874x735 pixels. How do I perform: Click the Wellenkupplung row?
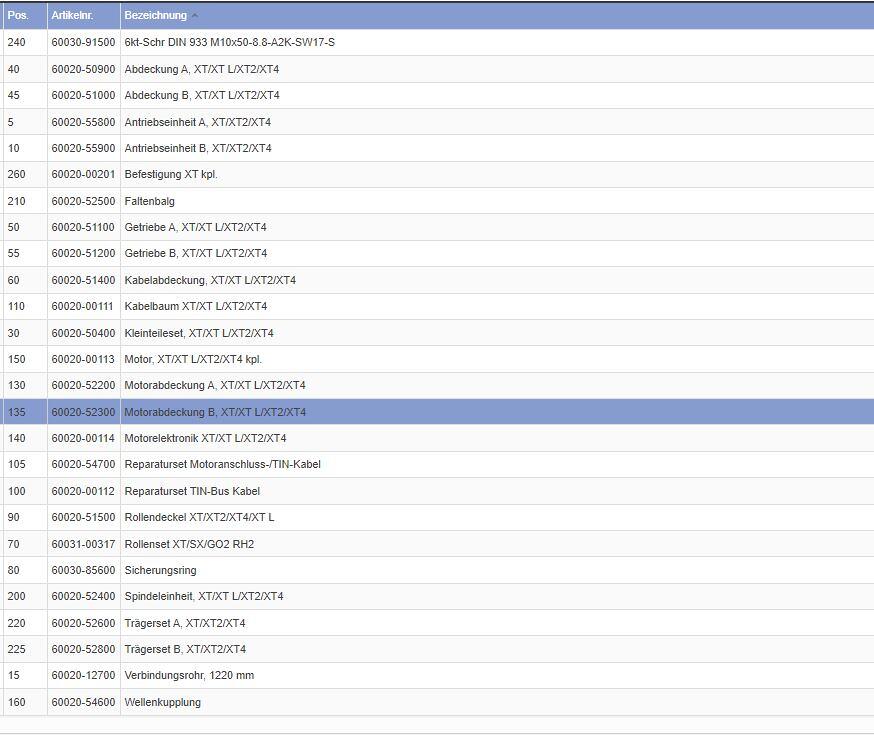click(162, 702)
